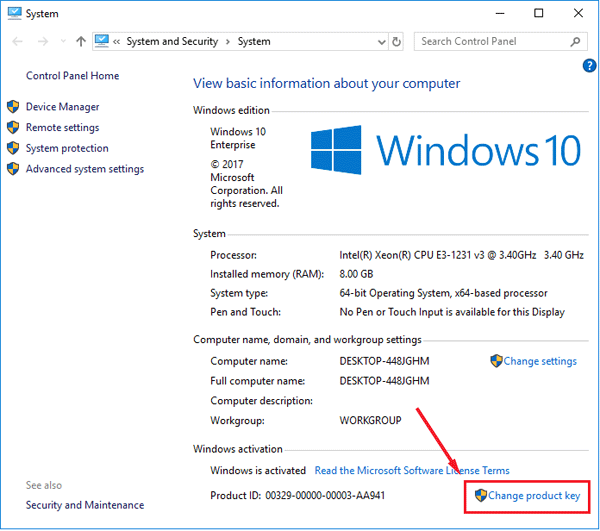Click the computer name DESKTOP-448JGHM value
This screenshot has height=531, width=600.
pyautogui.click(x=384, y=361)
